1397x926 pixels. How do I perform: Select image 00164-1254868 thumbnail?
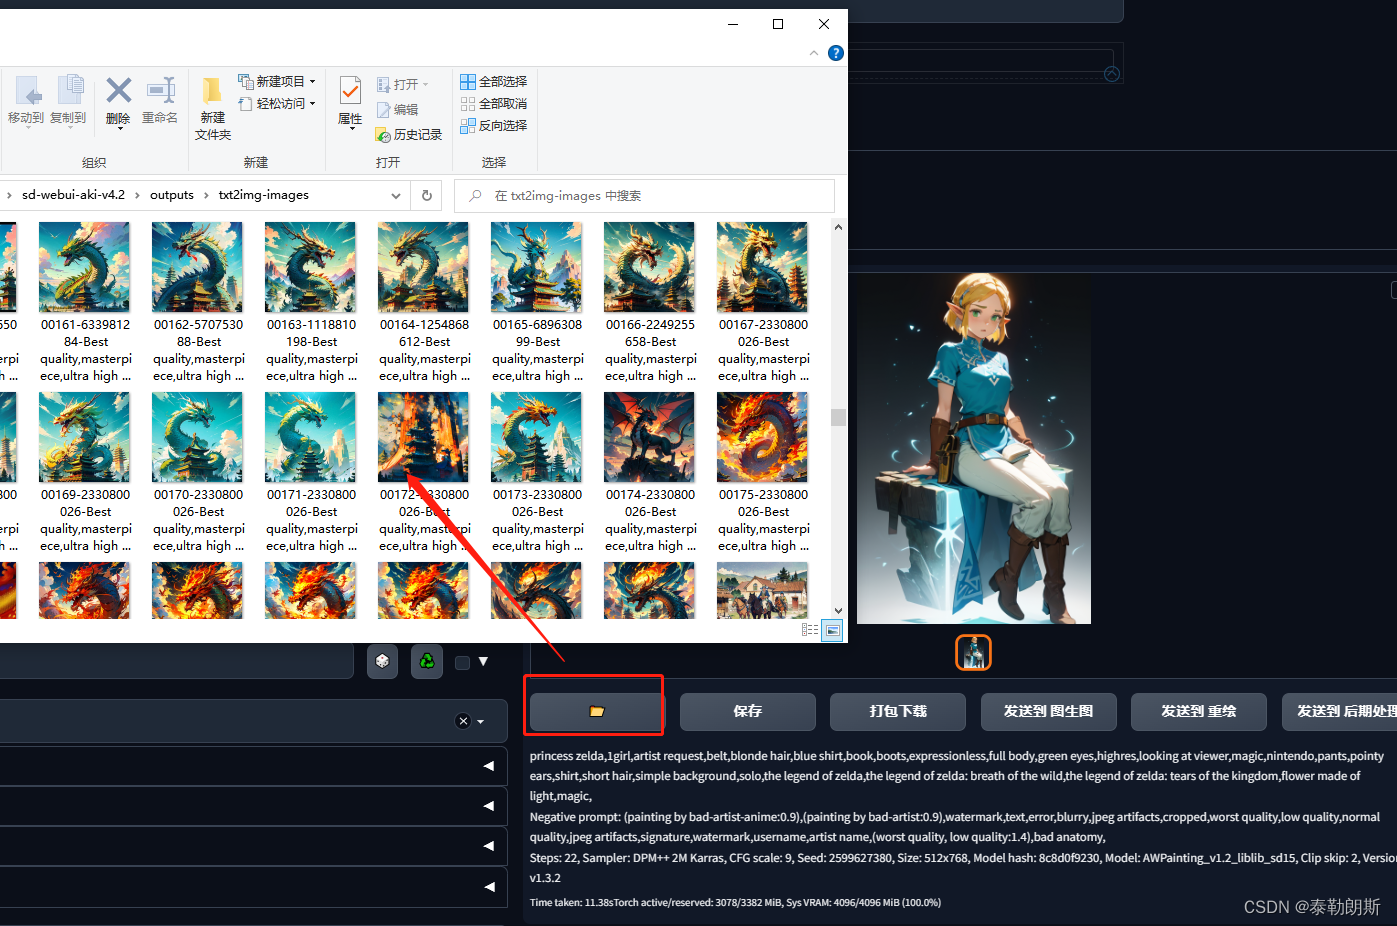point(423,267)
